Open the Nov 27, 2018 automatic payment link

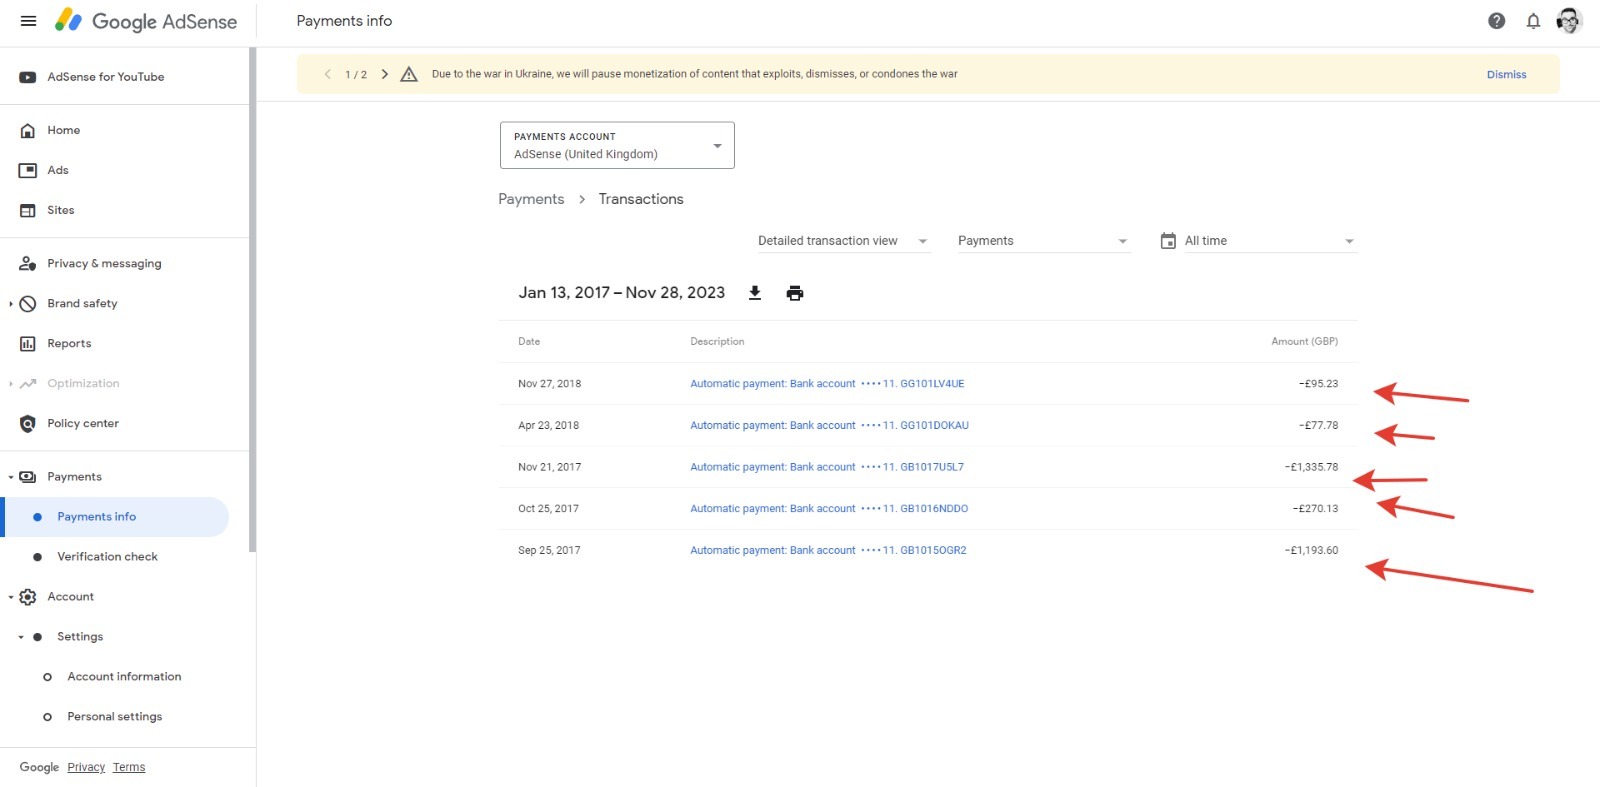pos(827,384)
